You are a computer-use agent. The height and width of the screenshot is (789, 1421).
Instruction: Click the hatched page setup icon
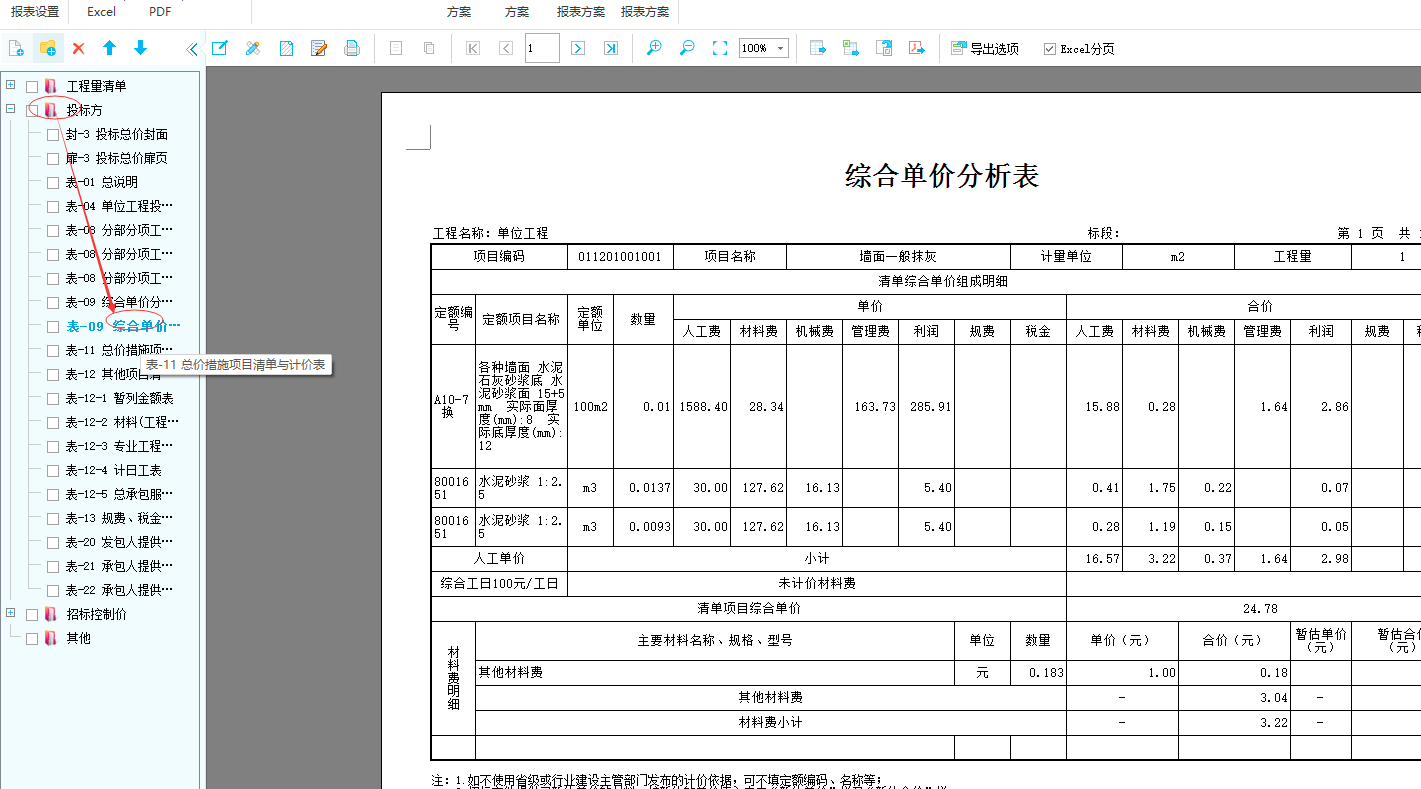pyautogui.click(x=286, y=48)
